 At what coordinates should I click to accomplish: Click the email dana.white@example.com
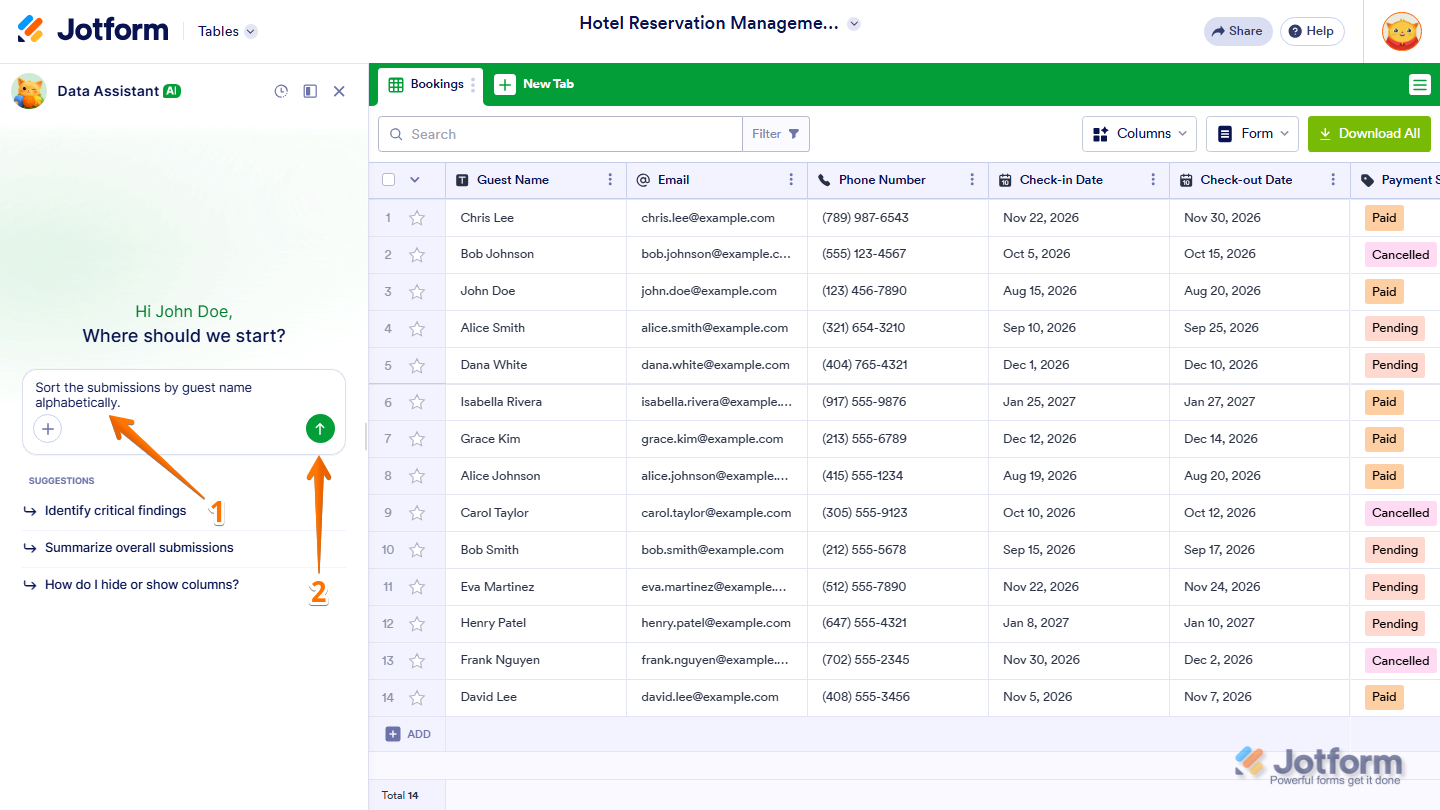tap(717, 366)
